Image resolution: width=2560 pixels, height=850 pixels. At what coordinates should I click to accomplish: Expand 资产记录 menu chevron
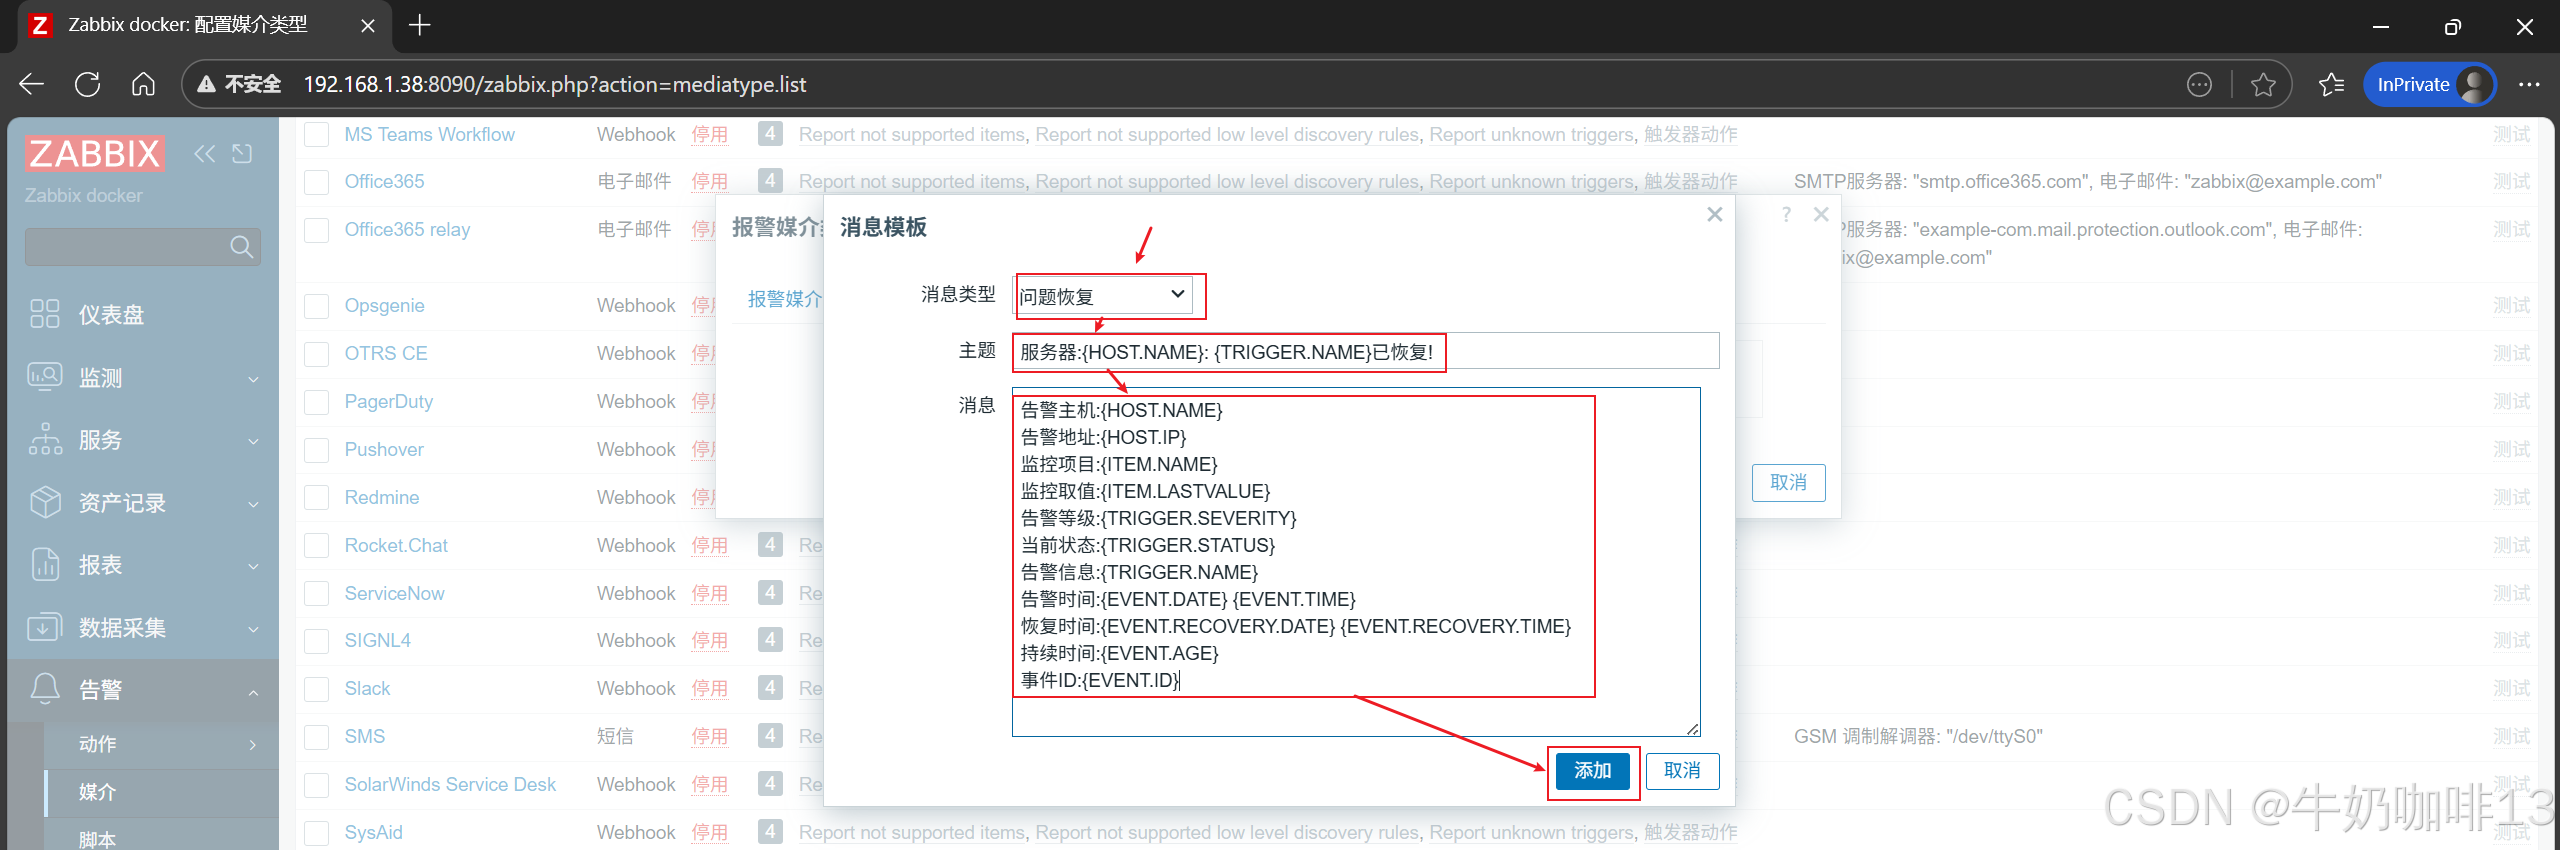(253, 504)
